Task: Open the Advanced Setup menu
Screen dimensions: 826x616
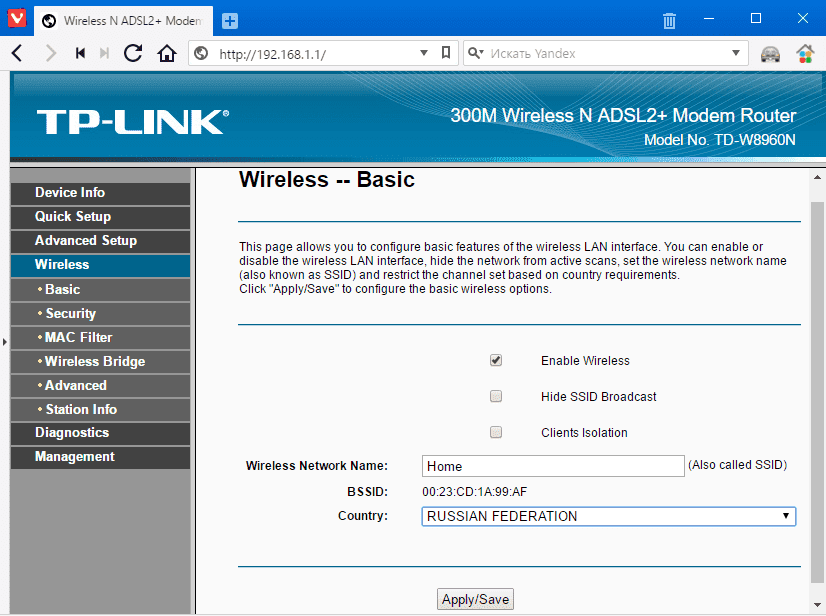Action: pyautogui.click(x=100, y=241)
